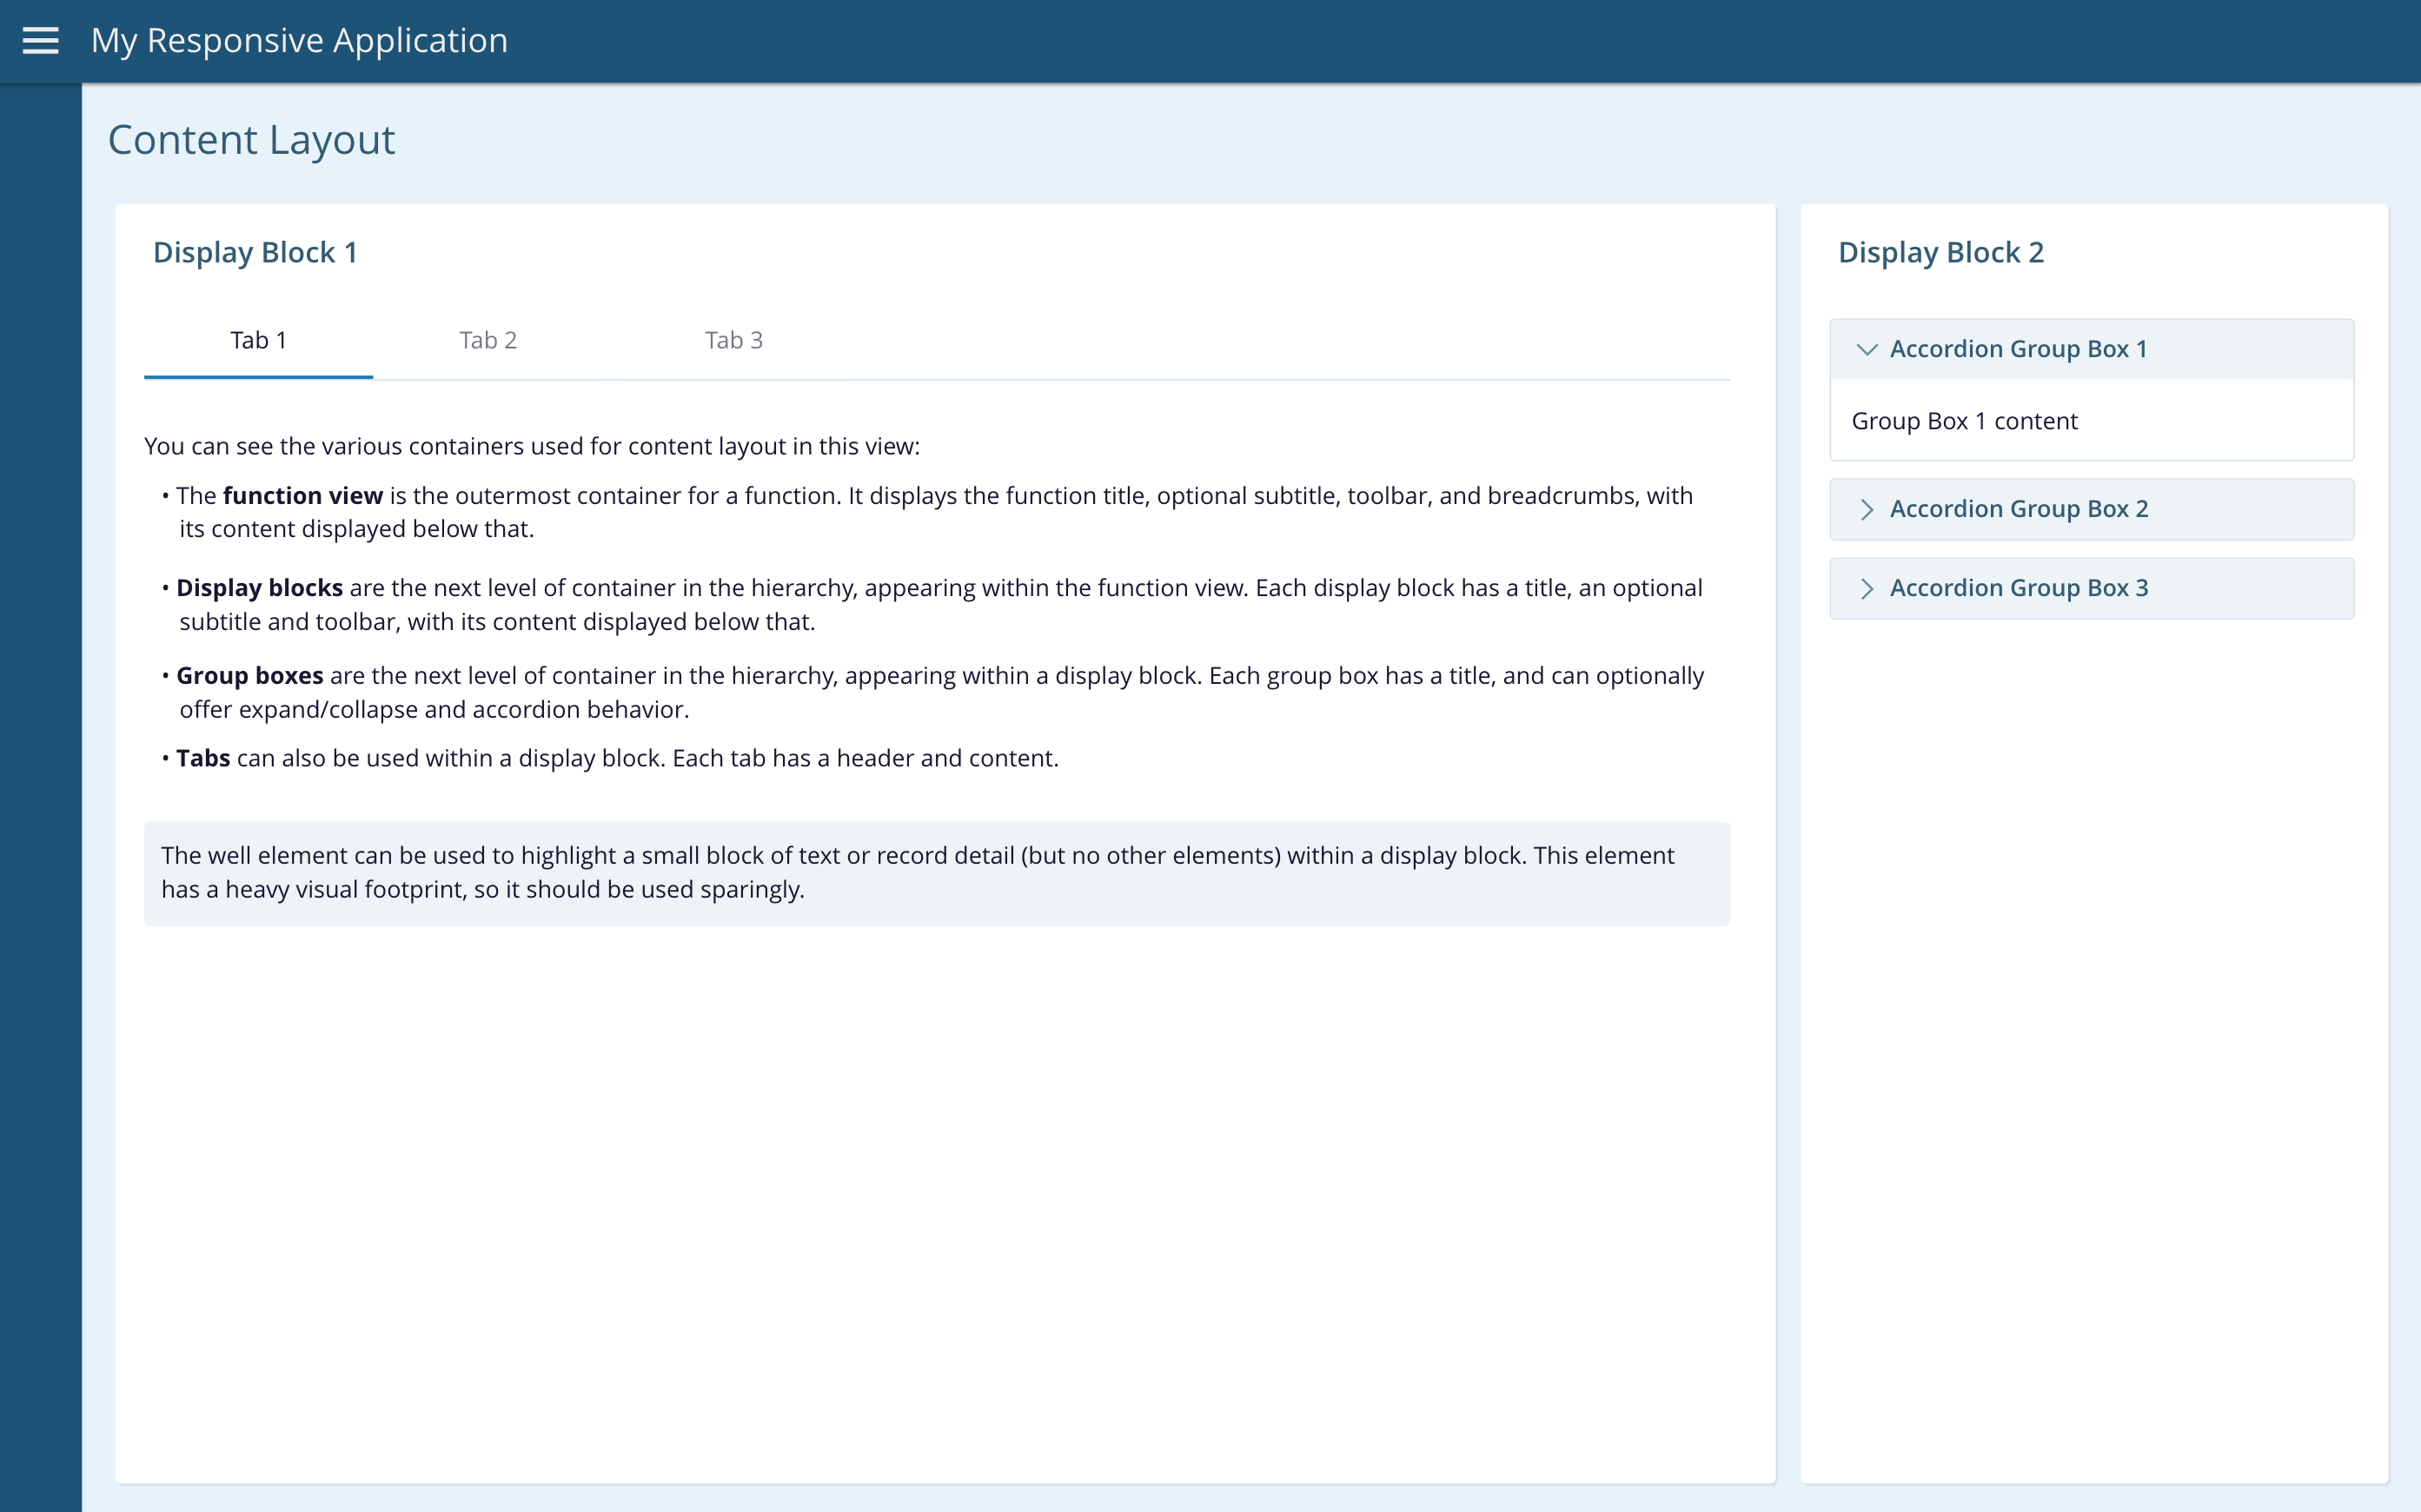Screen dimensions: 2421x1512
Task: Open the hamburger navigation menu
Action: (x=40, y=41)
